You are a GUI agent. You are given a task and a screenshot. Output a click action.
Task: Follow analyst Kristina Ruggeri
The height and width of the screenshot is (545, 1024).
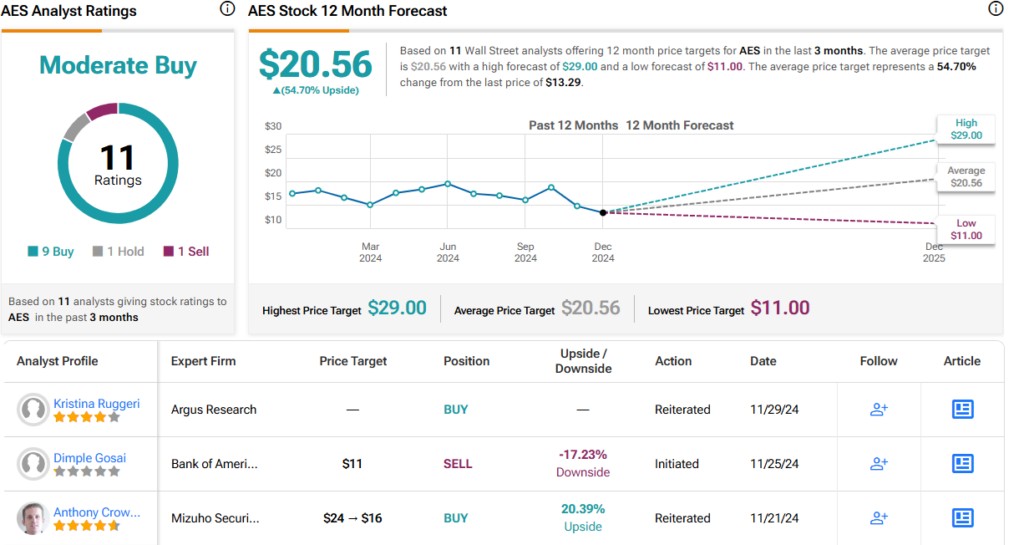pyautogui.click(x=879, y=409)
